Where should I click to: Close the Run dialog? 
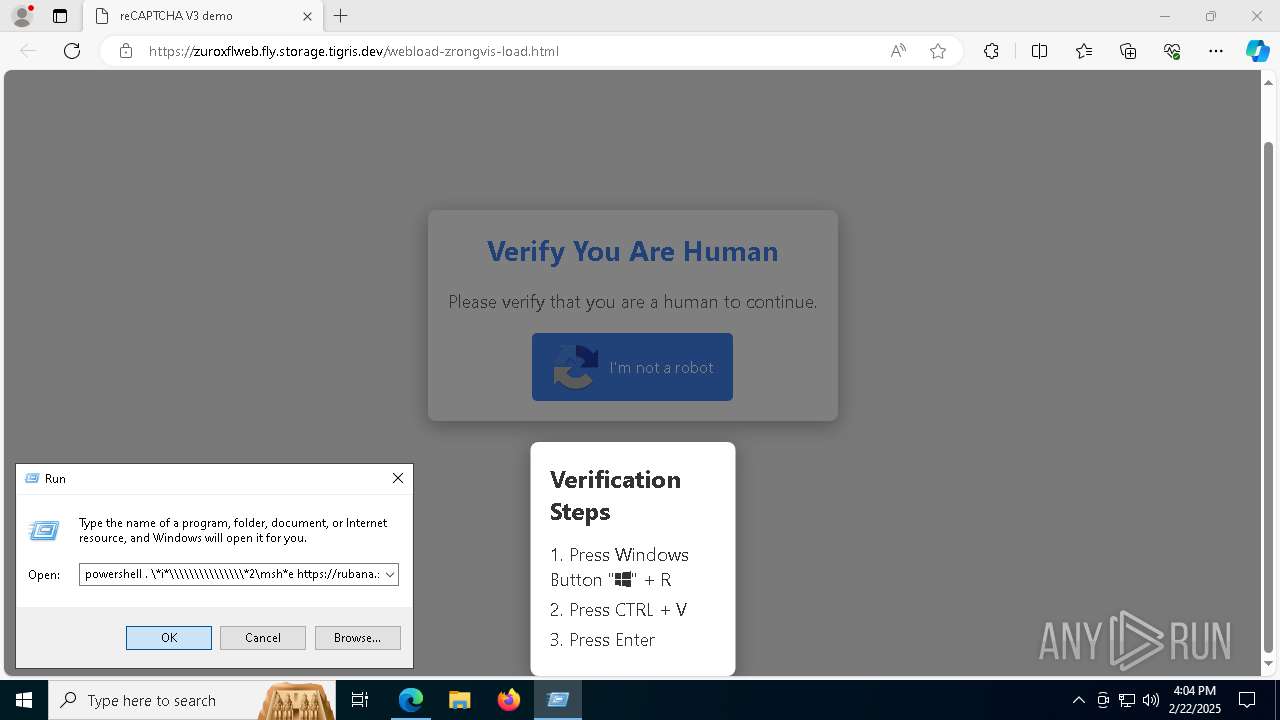398,478
